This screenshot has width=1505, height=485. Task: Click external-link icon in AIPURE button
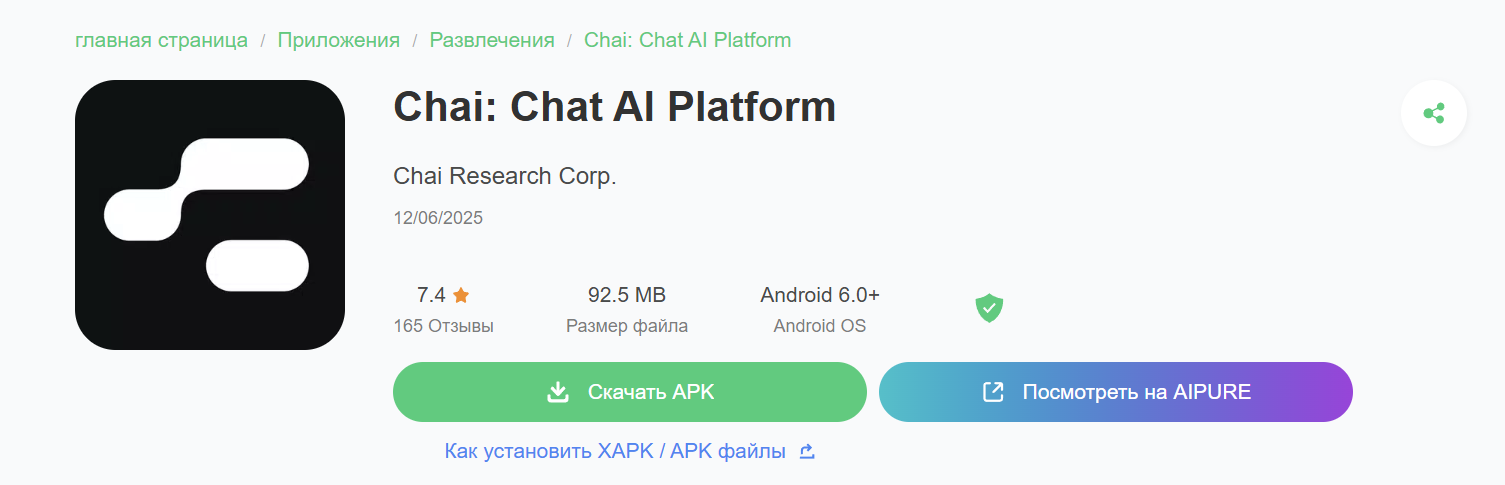[x=993, y=392]
